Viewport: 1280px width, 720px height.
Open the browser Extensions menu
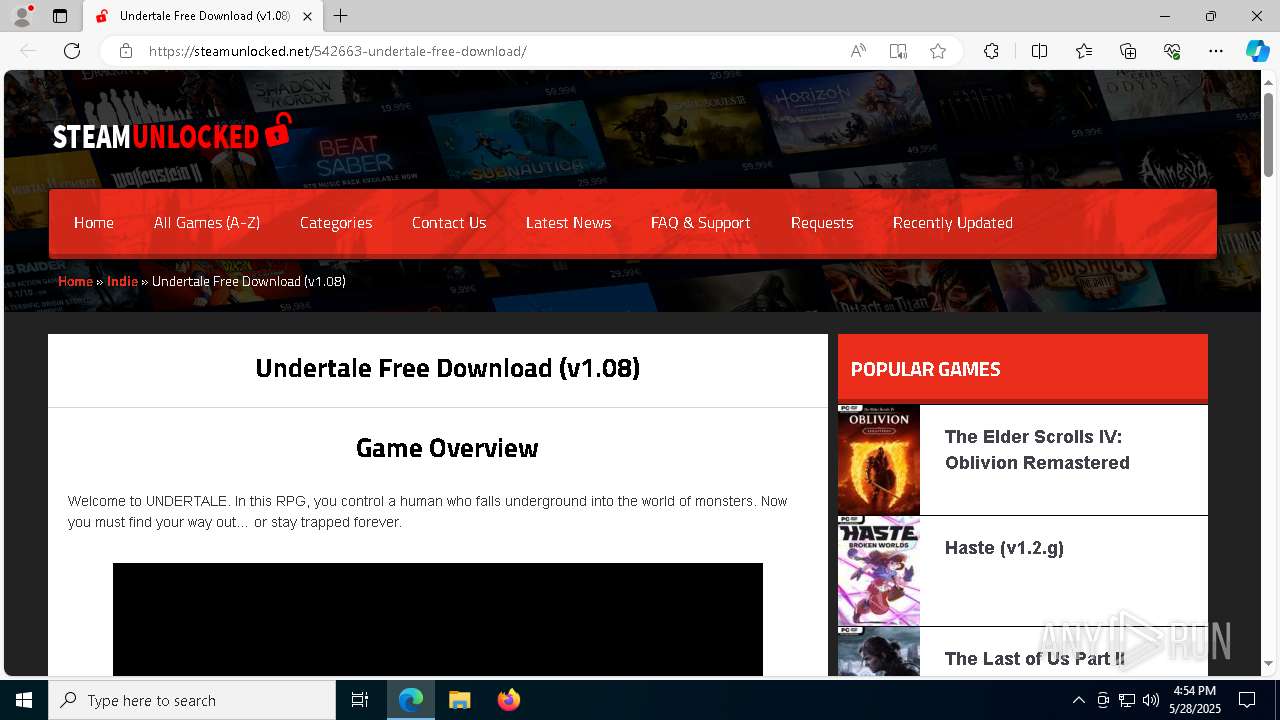[x=991, y=51]
